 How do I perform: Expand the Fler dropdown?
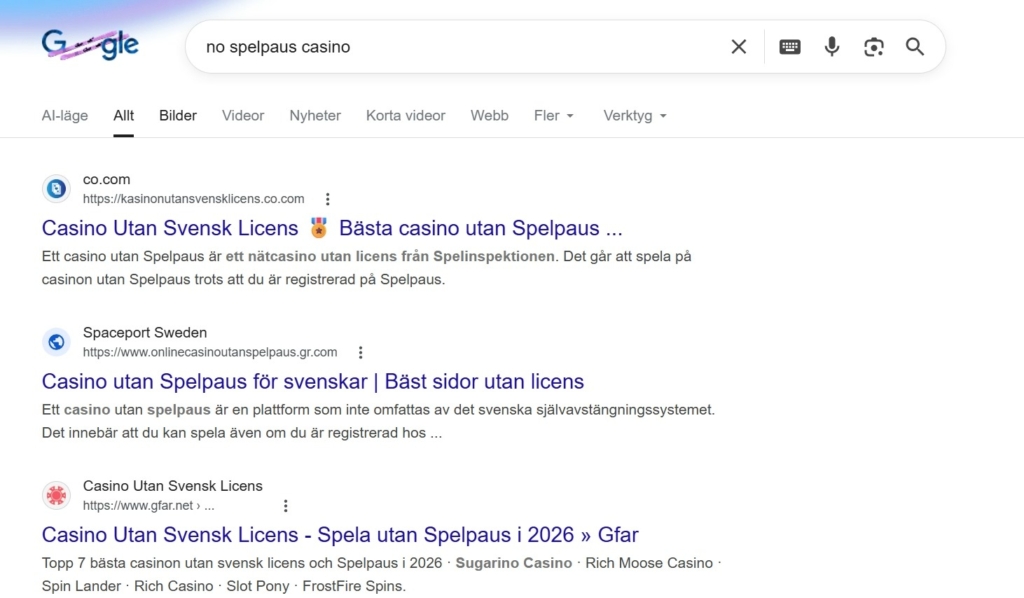(554, 116)
